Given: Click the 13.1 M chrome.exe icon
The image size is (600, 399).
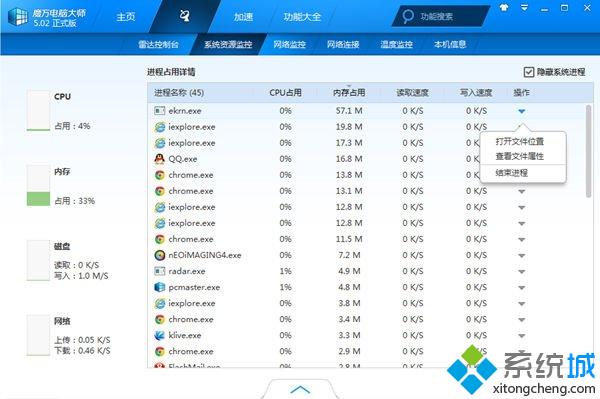Looking at the screenshot, I should (x=160, y=191).
